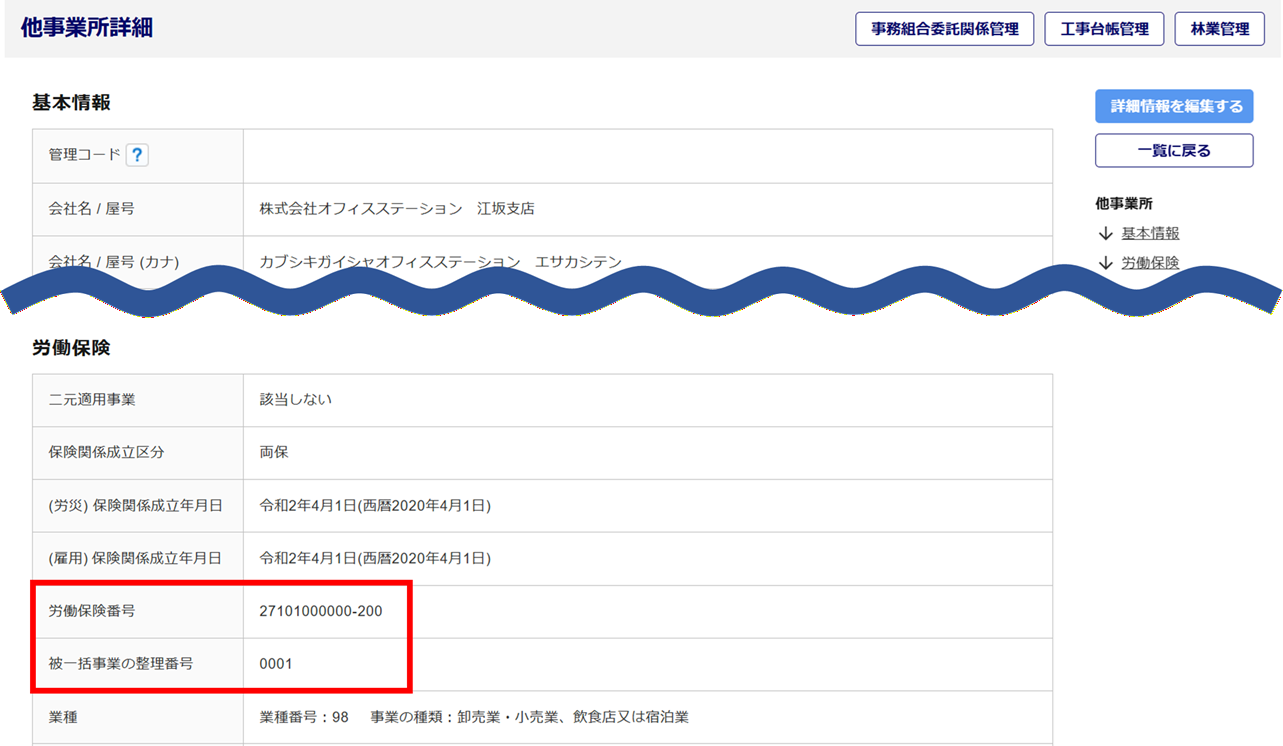This screenshot has height=746, width=1283.
Task: Click the katakana company name value
Action: pyautogui.click(x=440, y=262)
